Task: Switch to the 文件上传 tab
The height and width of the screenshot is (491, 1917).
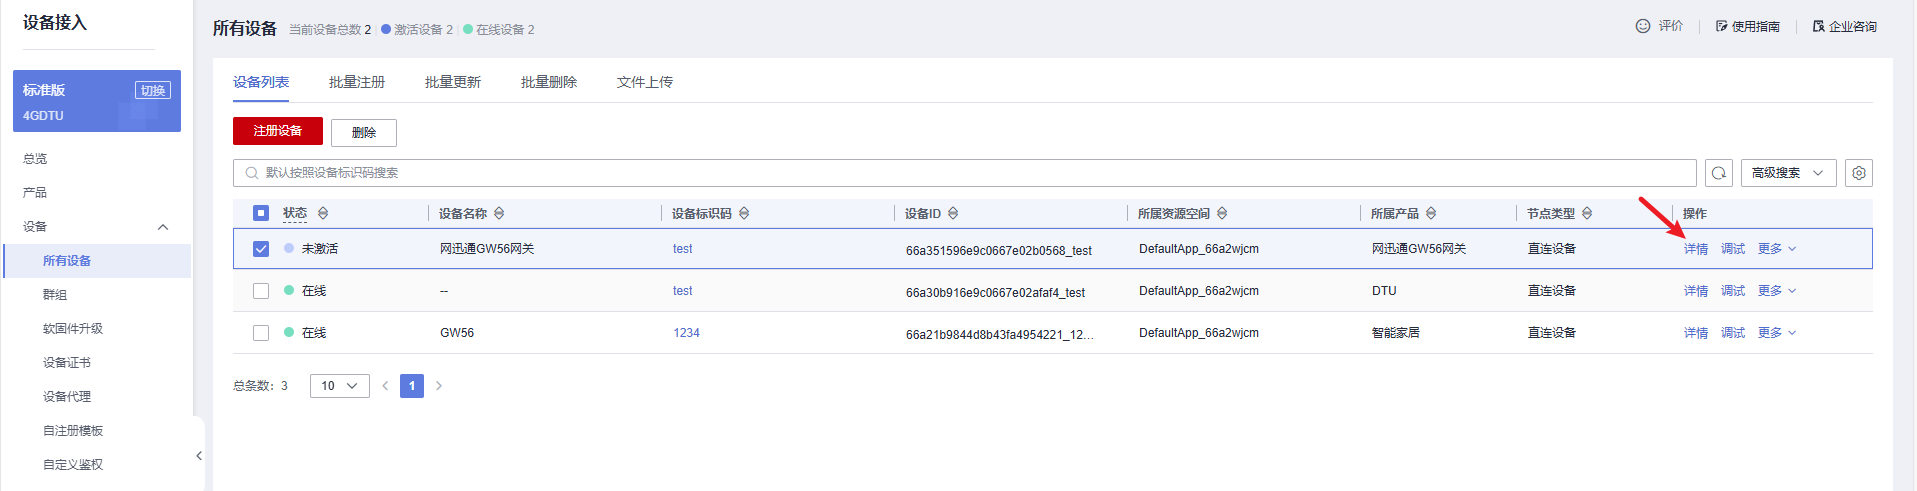Action: point(645,82)
